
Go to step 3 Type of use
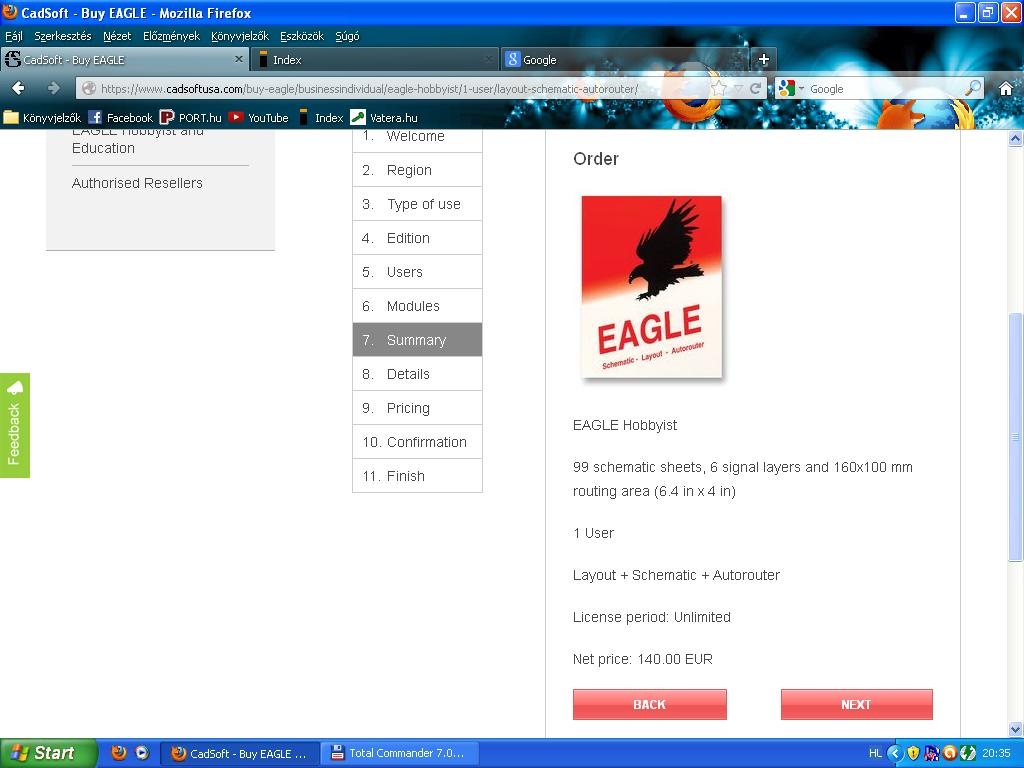pos(417,204)
